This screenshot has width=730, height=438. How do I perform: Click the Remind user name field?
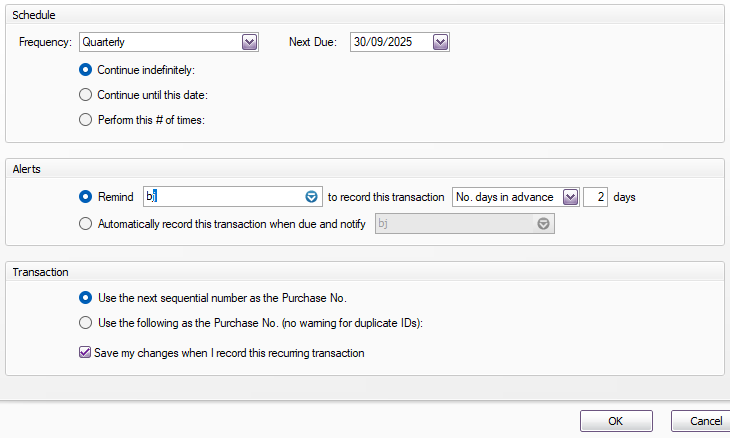click(x=222, y=197)
